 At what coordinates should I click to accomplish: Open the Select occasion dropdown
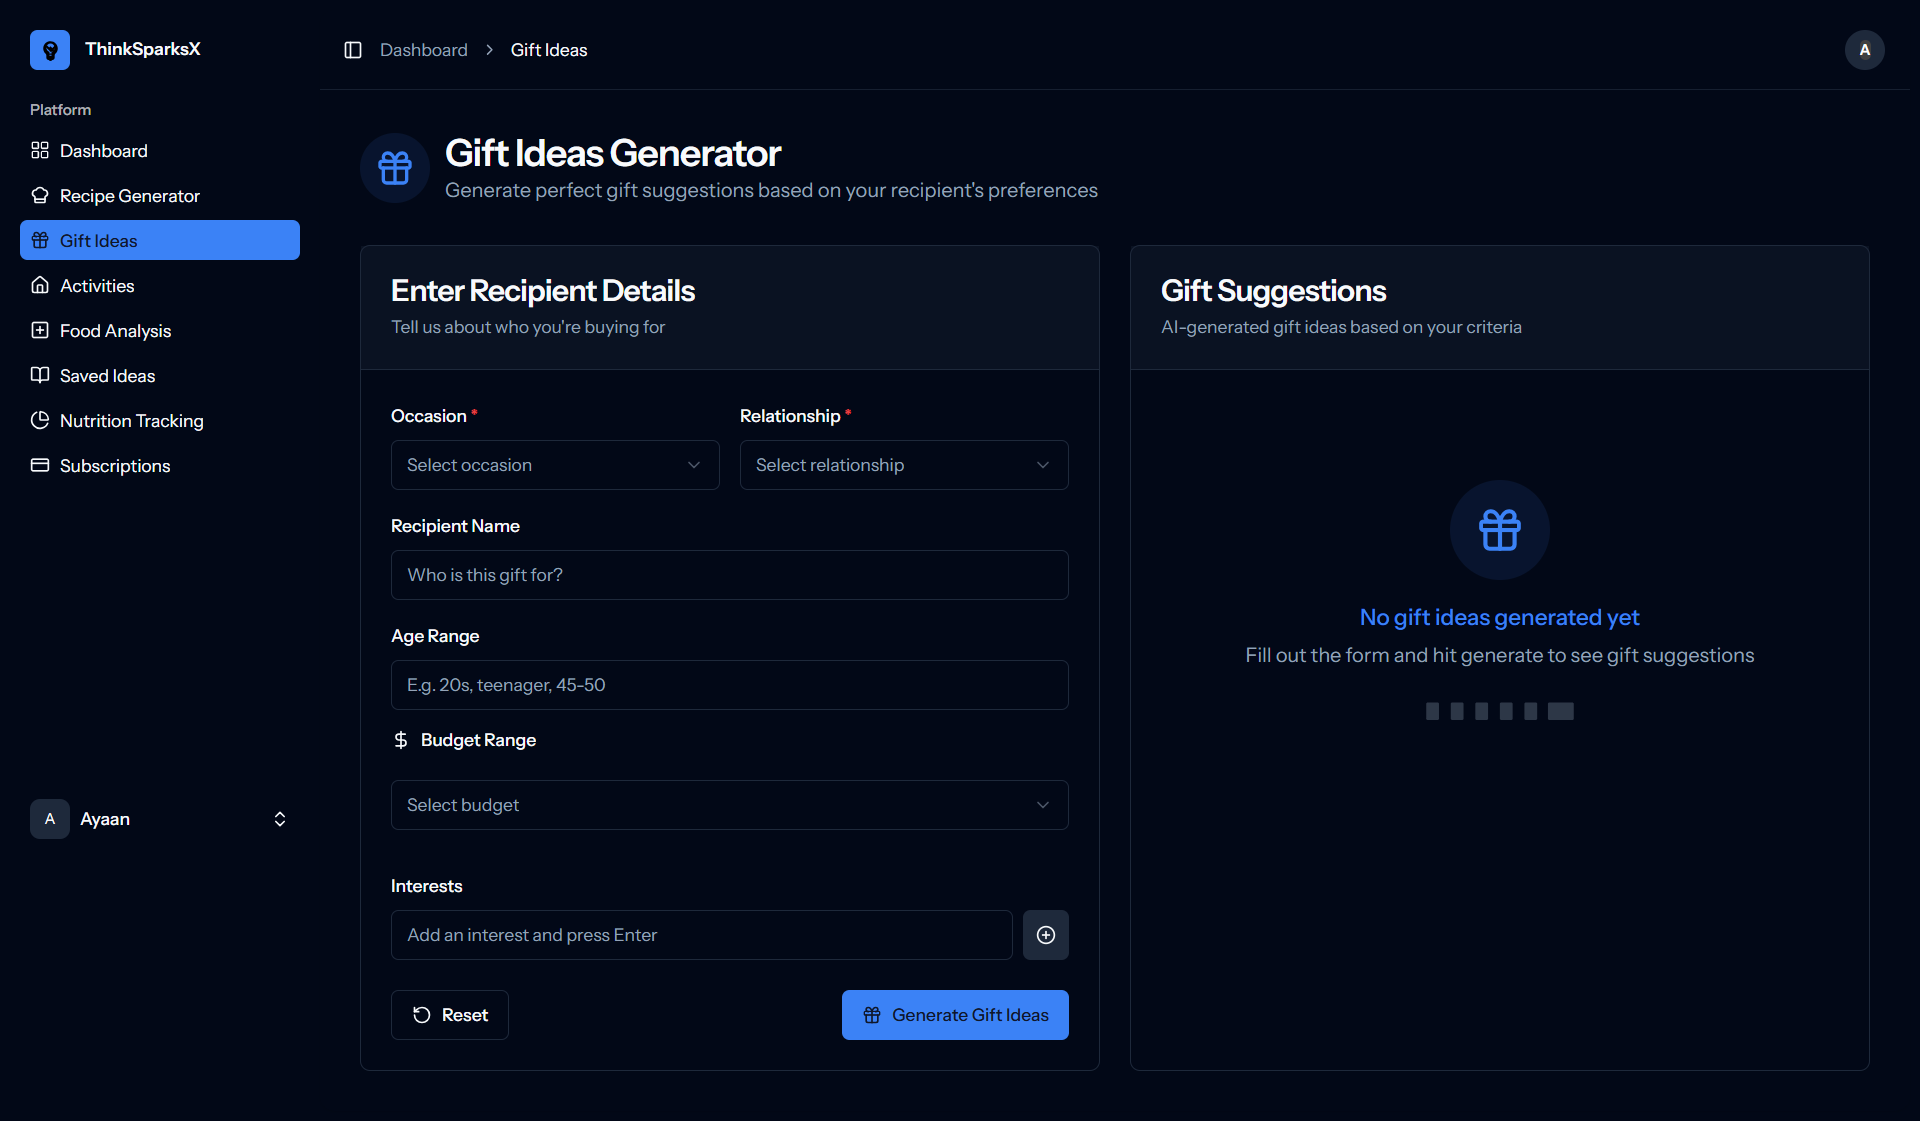pos(555,465)
